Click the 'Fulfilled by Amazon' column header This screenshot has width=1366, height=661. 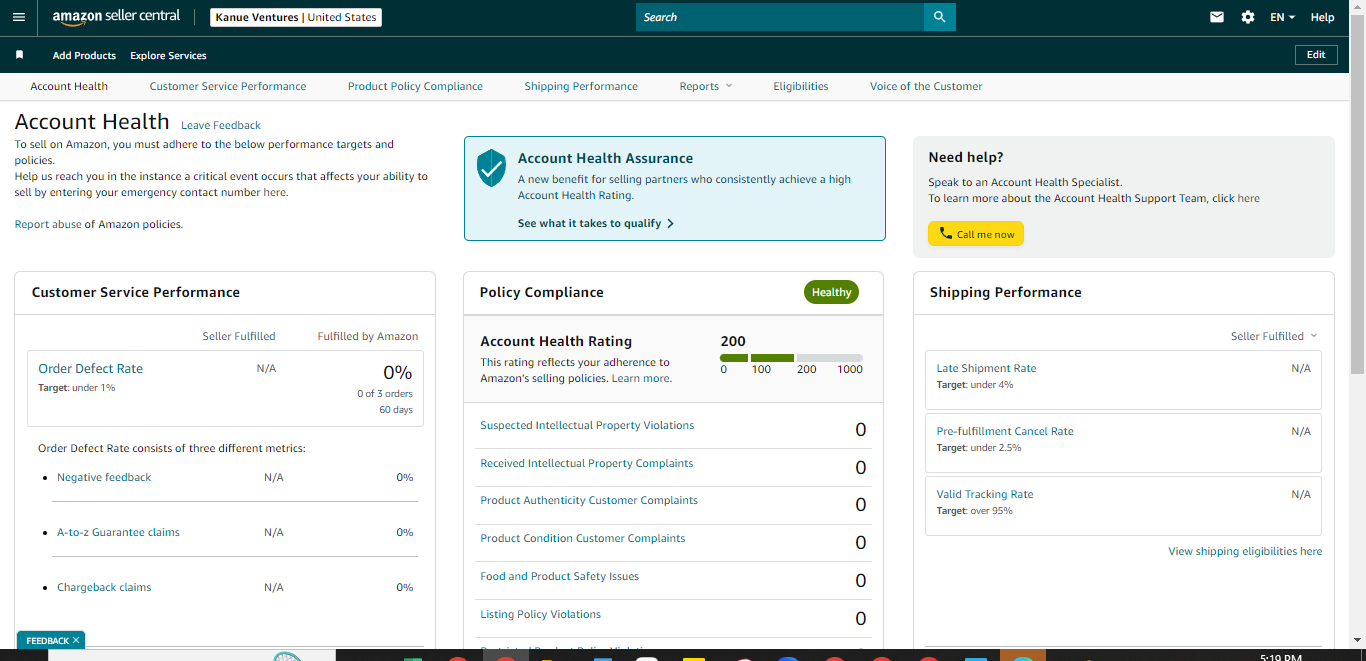click(x=368, y=336)
